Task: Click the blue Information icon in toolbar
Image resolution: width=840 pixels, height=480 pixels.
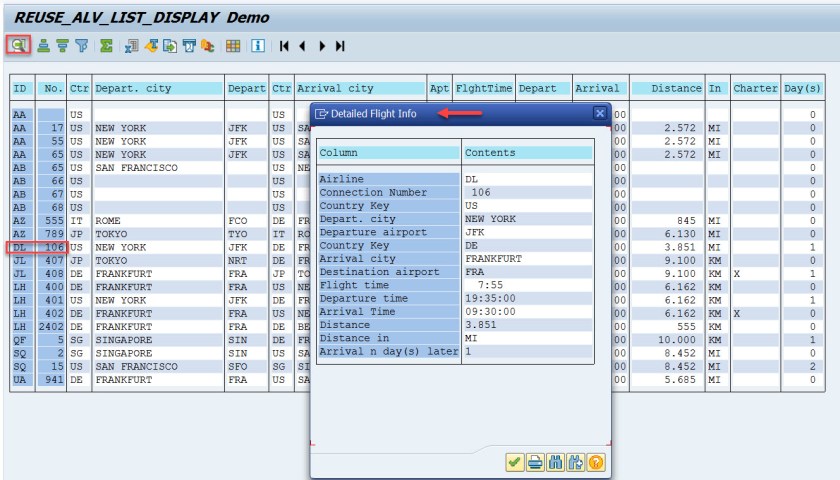Action: click(x=258, y=45)
